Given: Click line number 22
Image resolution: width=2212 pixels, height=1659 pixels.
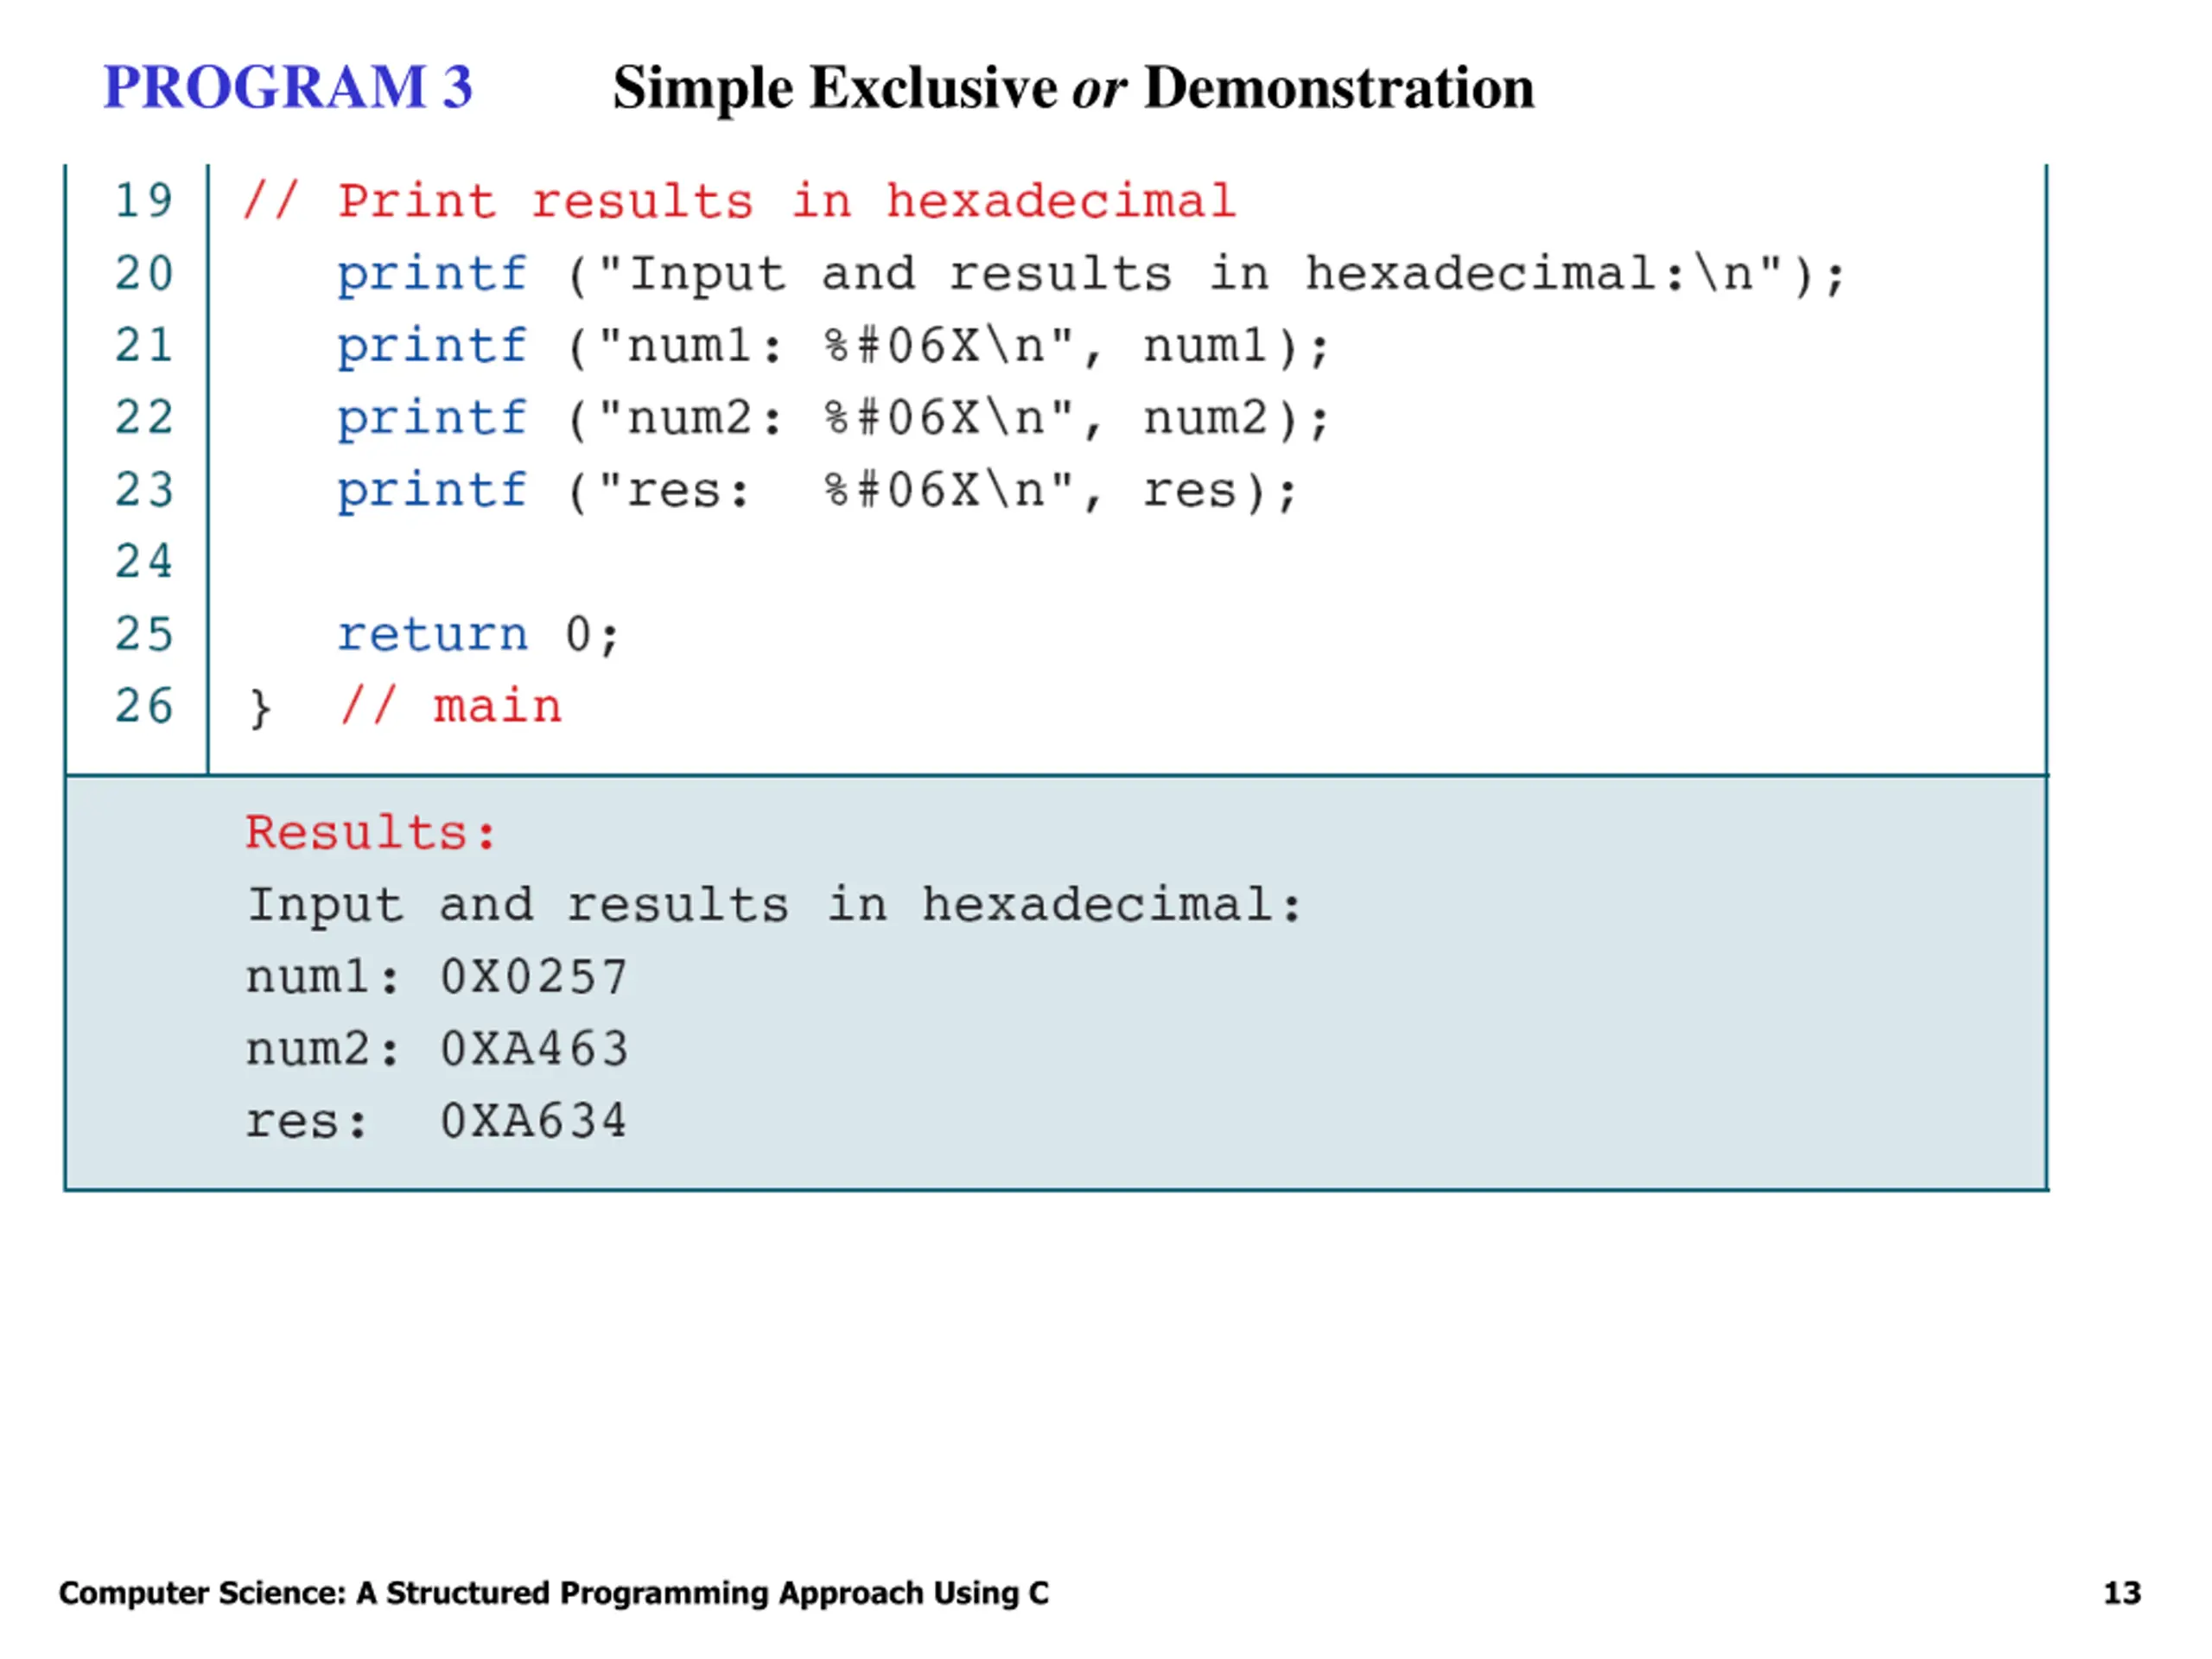Looking at the screenshot, I should point(144,417).
